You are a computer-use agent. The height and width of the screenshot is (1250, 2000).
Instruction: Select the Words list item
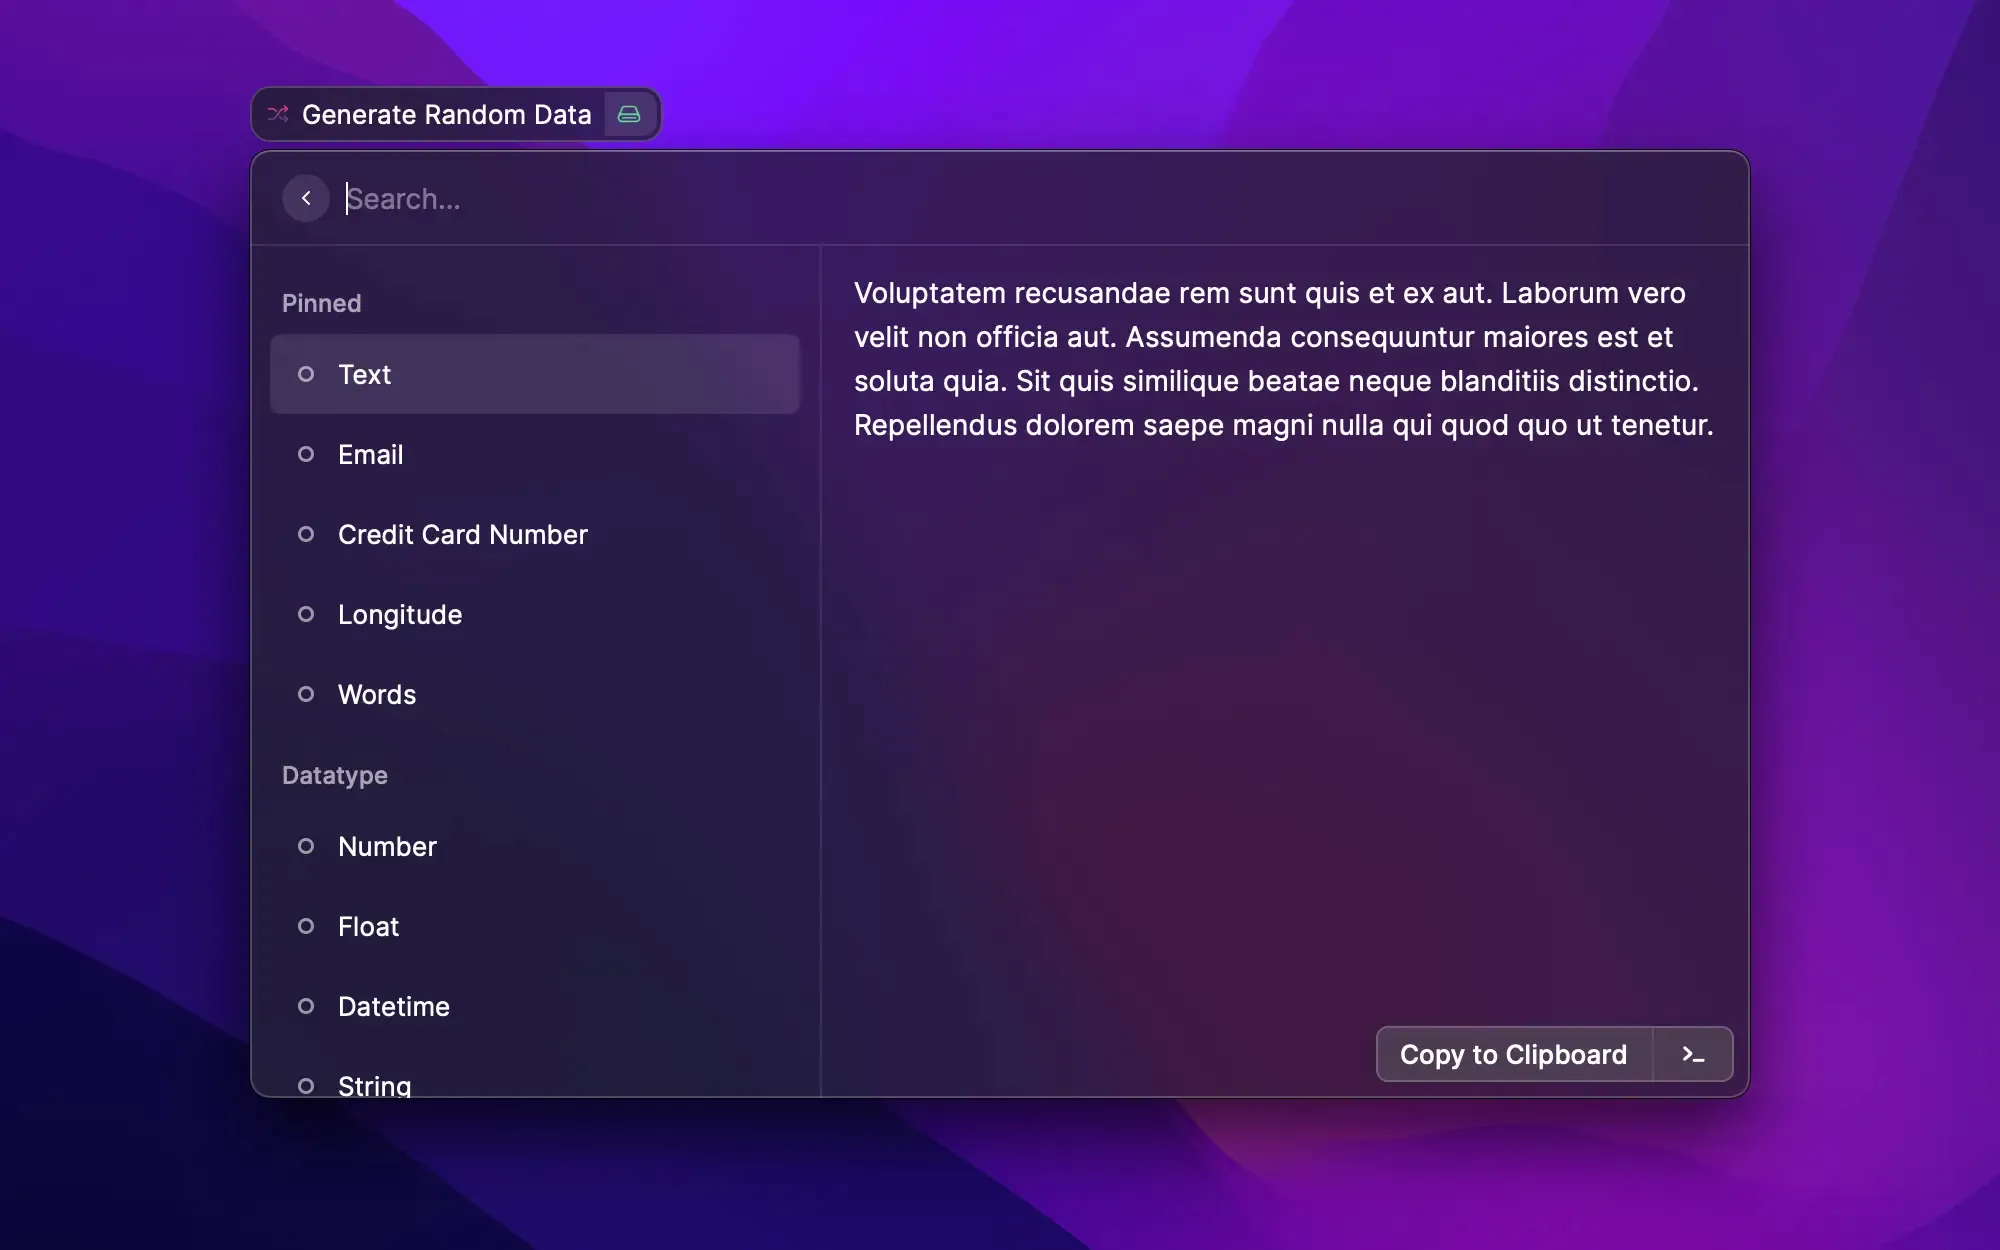(x=377, y=694)
